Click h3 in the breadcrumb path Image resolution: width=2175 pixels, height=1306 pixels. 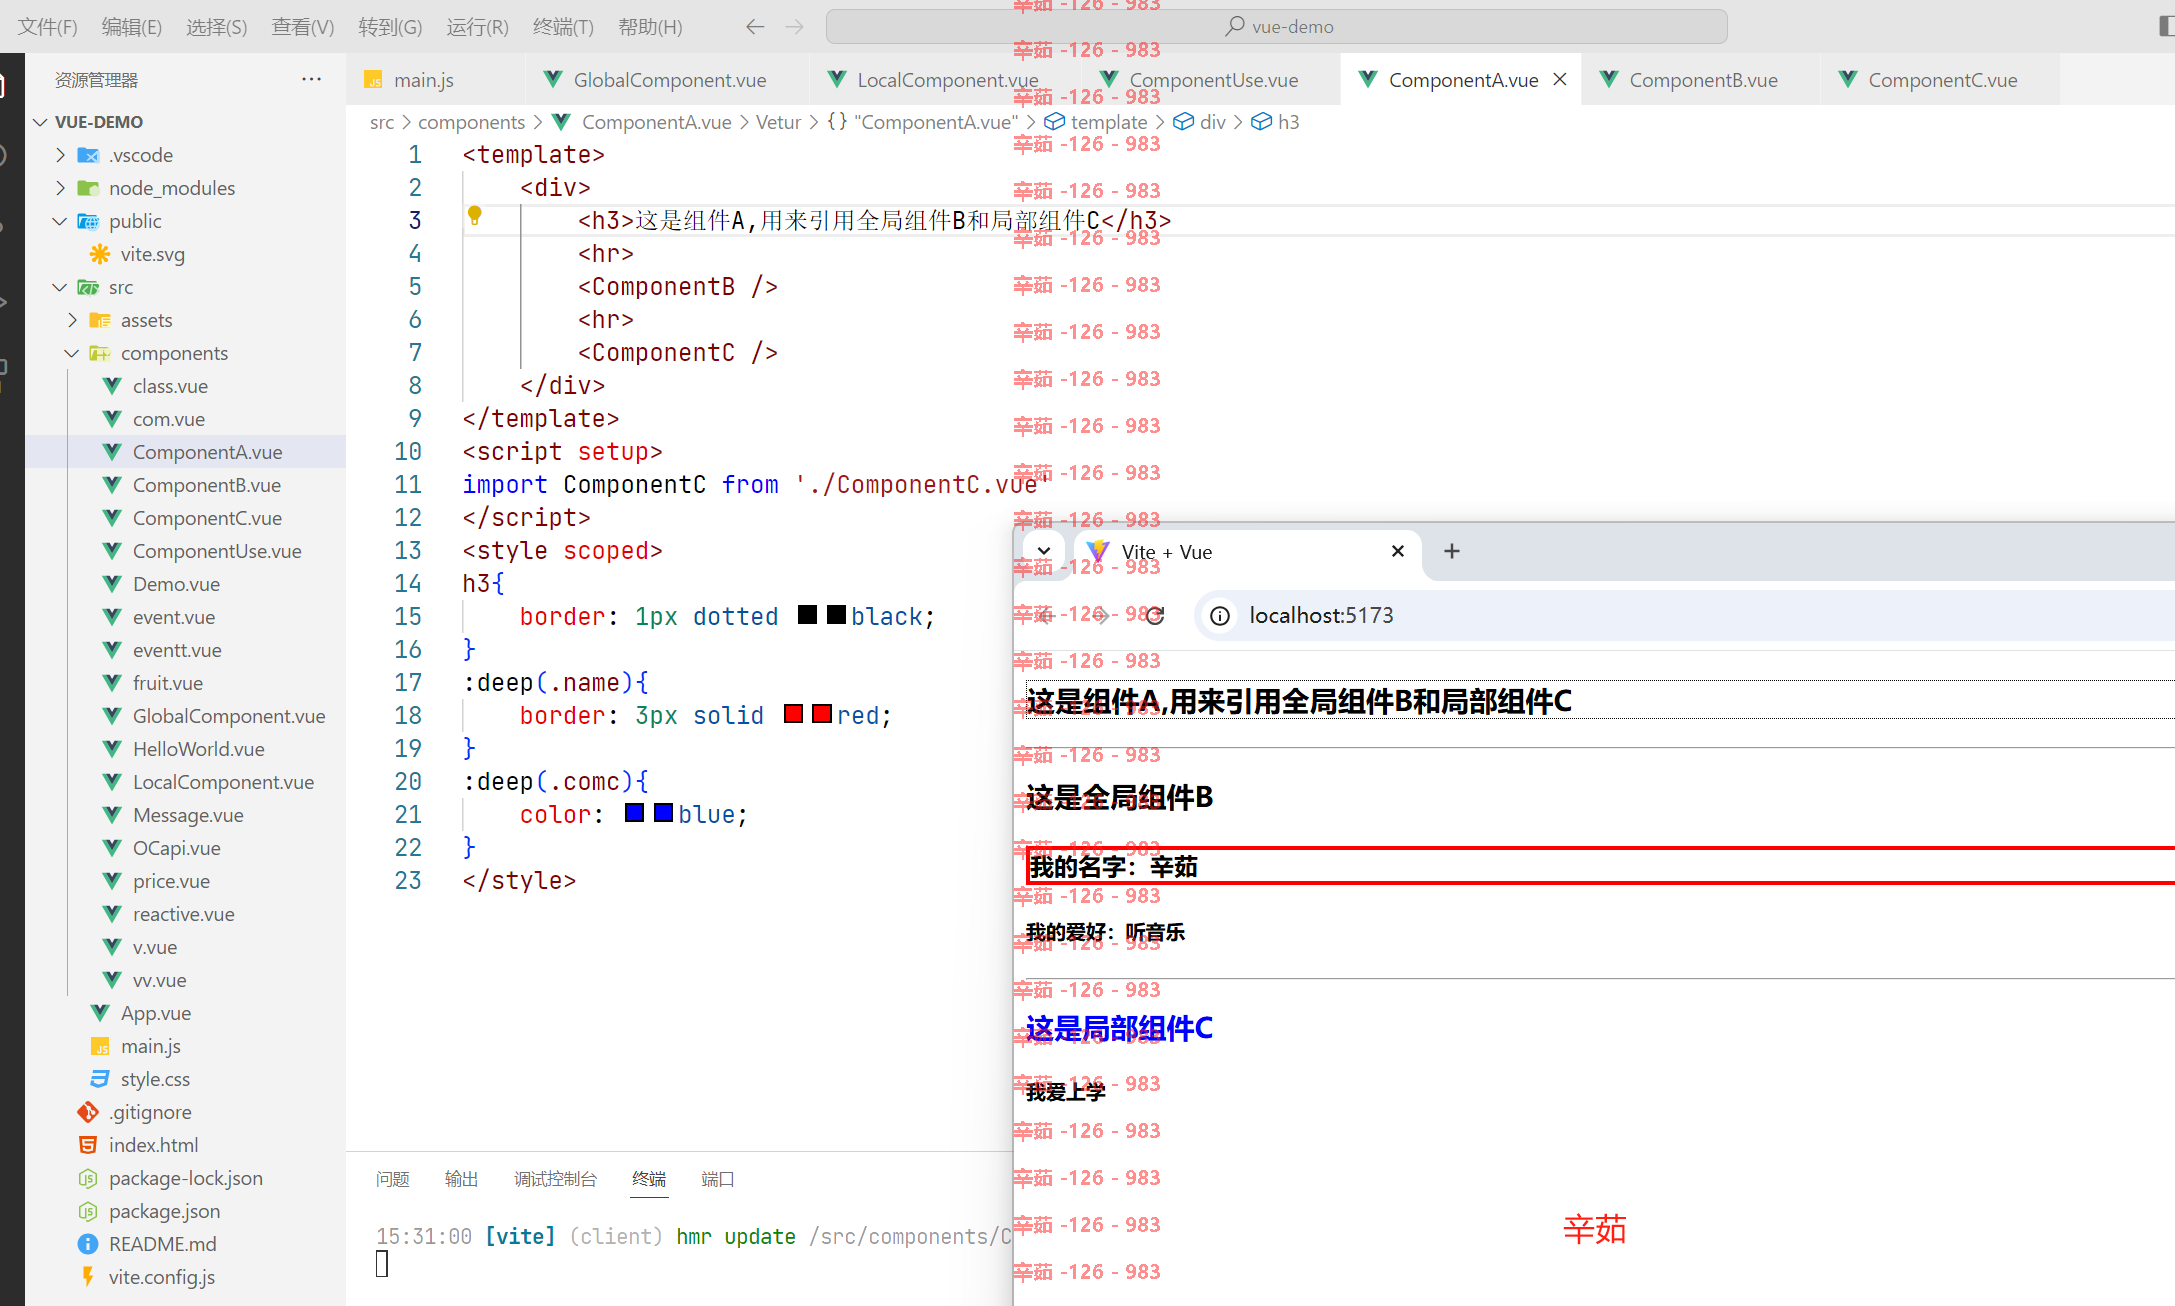(x=1289, y=122)
